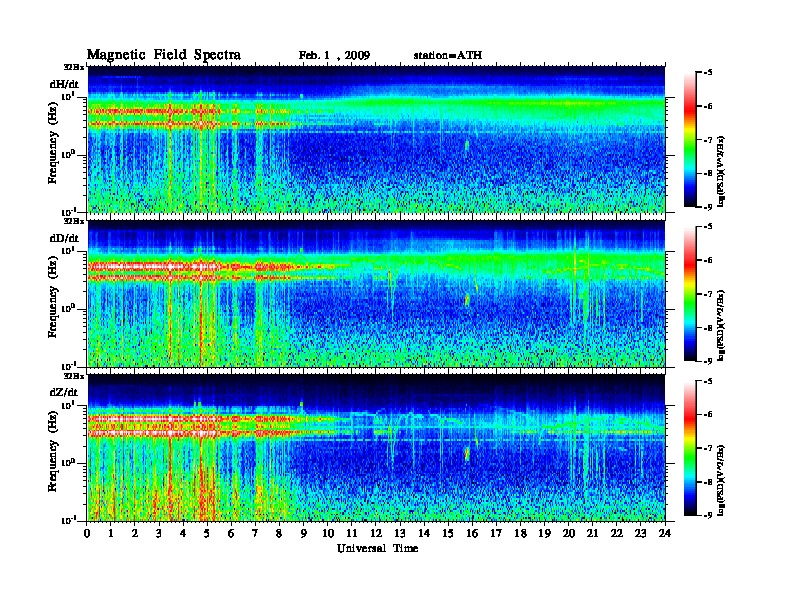Click the hour '1' tick label on time axis
Image resolution: width=792 pixels, height=612 pixels.
pos(111,534)
